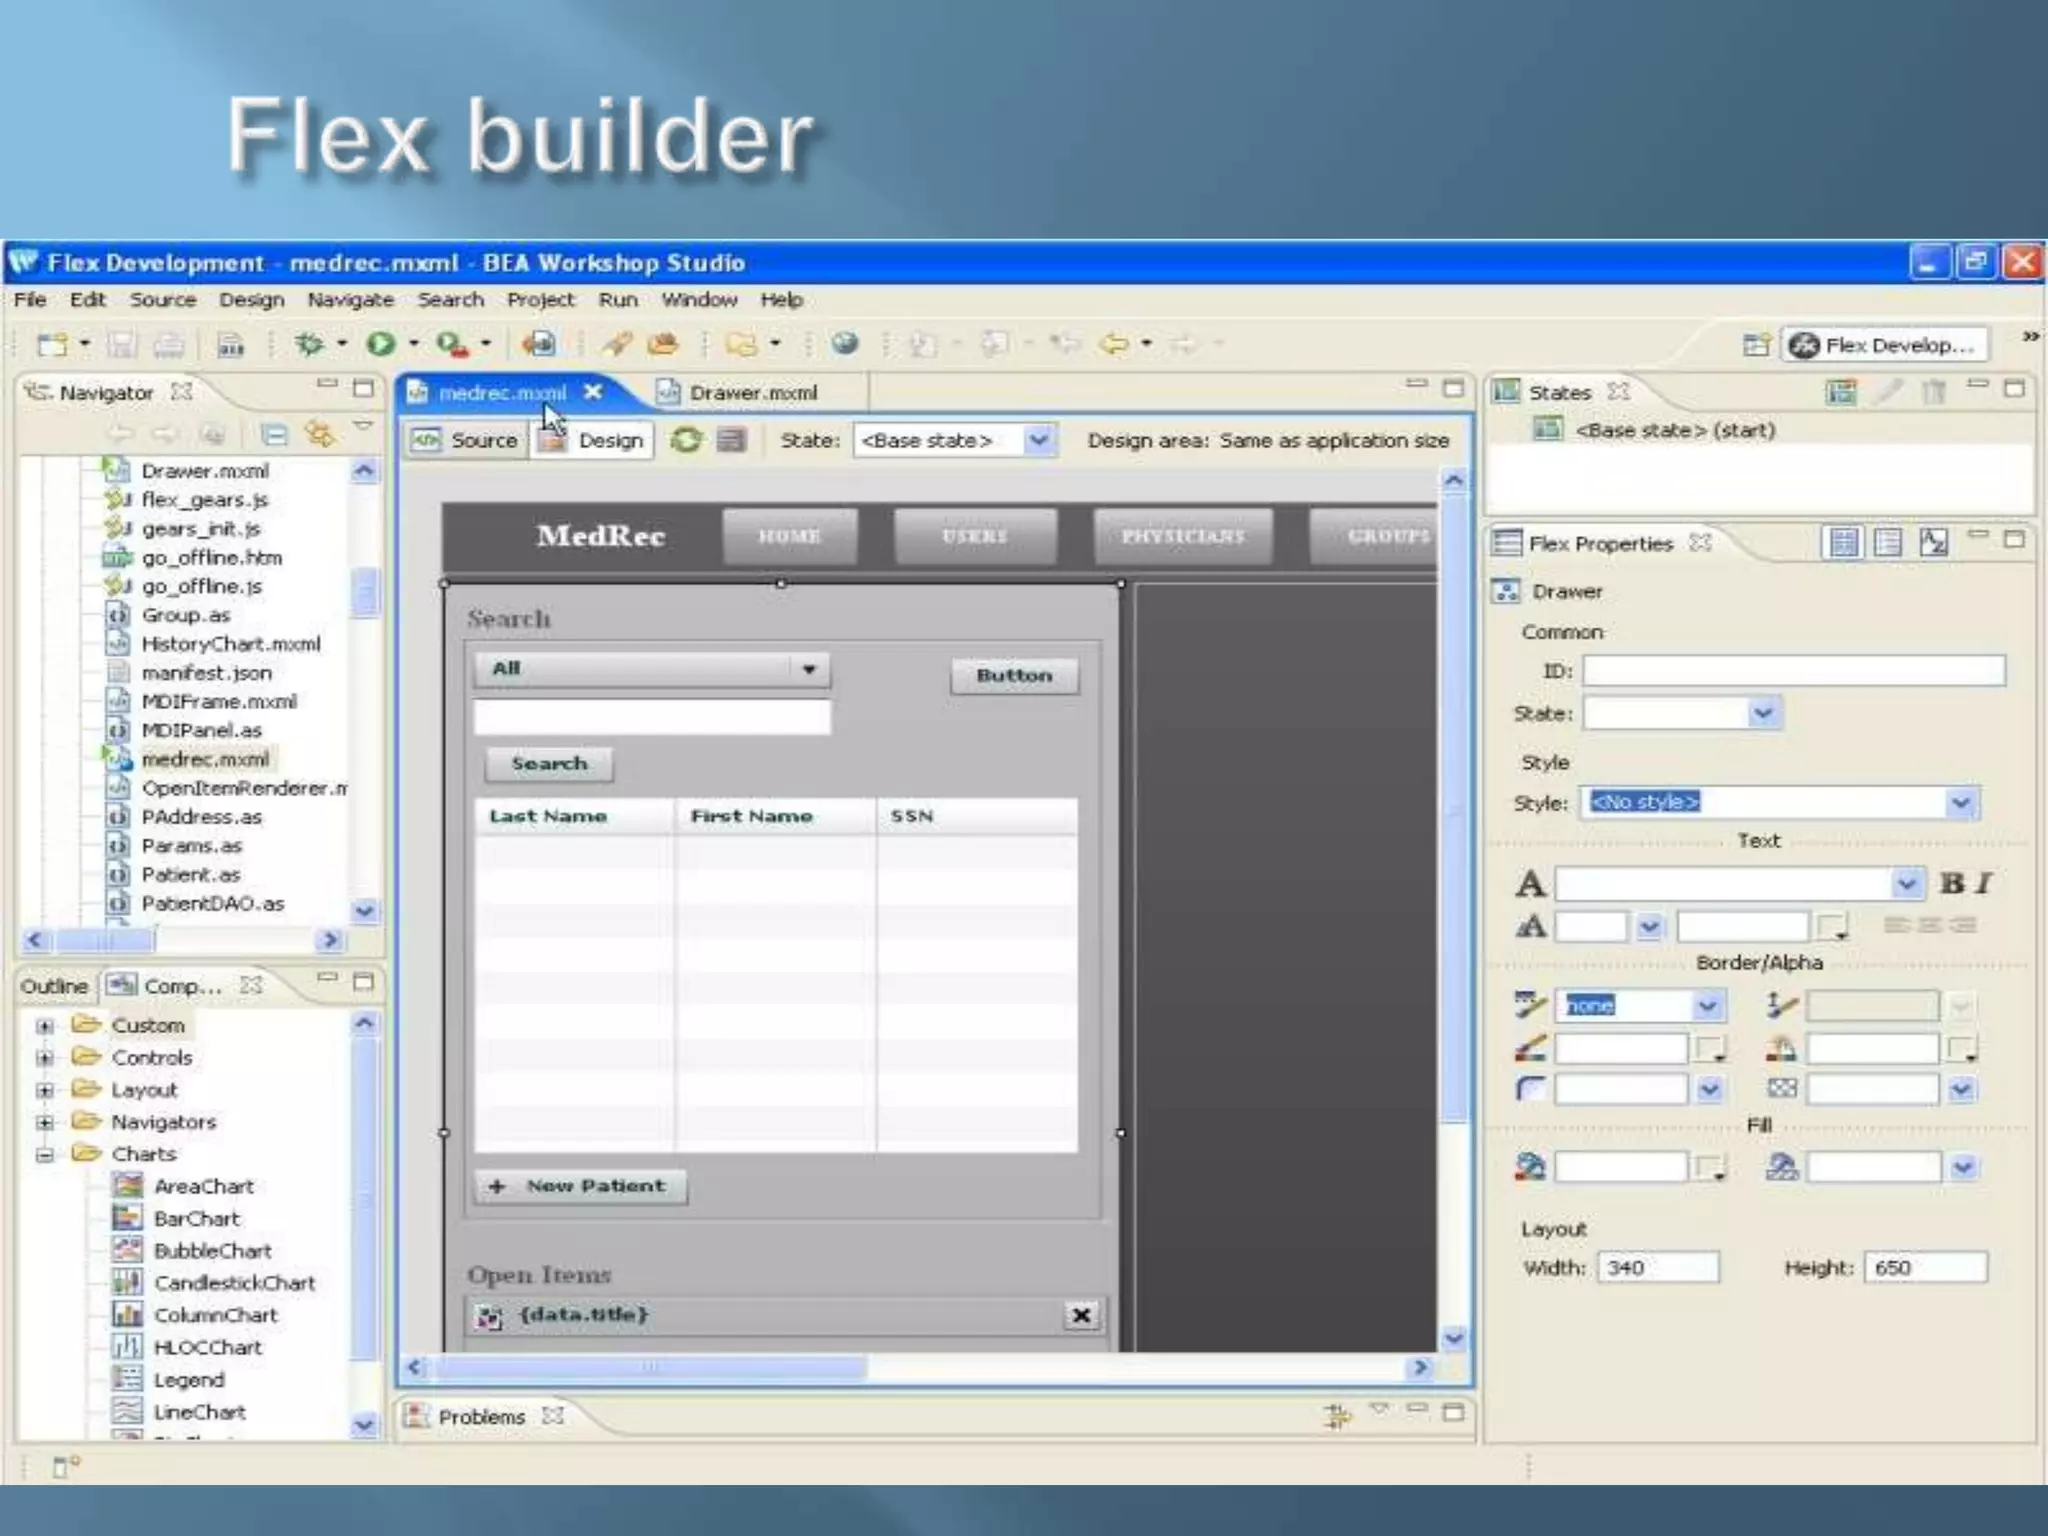Click the Width input field
Image resolution: width=2048 pixels, height=1536 pixels.
[1658, 1268]
